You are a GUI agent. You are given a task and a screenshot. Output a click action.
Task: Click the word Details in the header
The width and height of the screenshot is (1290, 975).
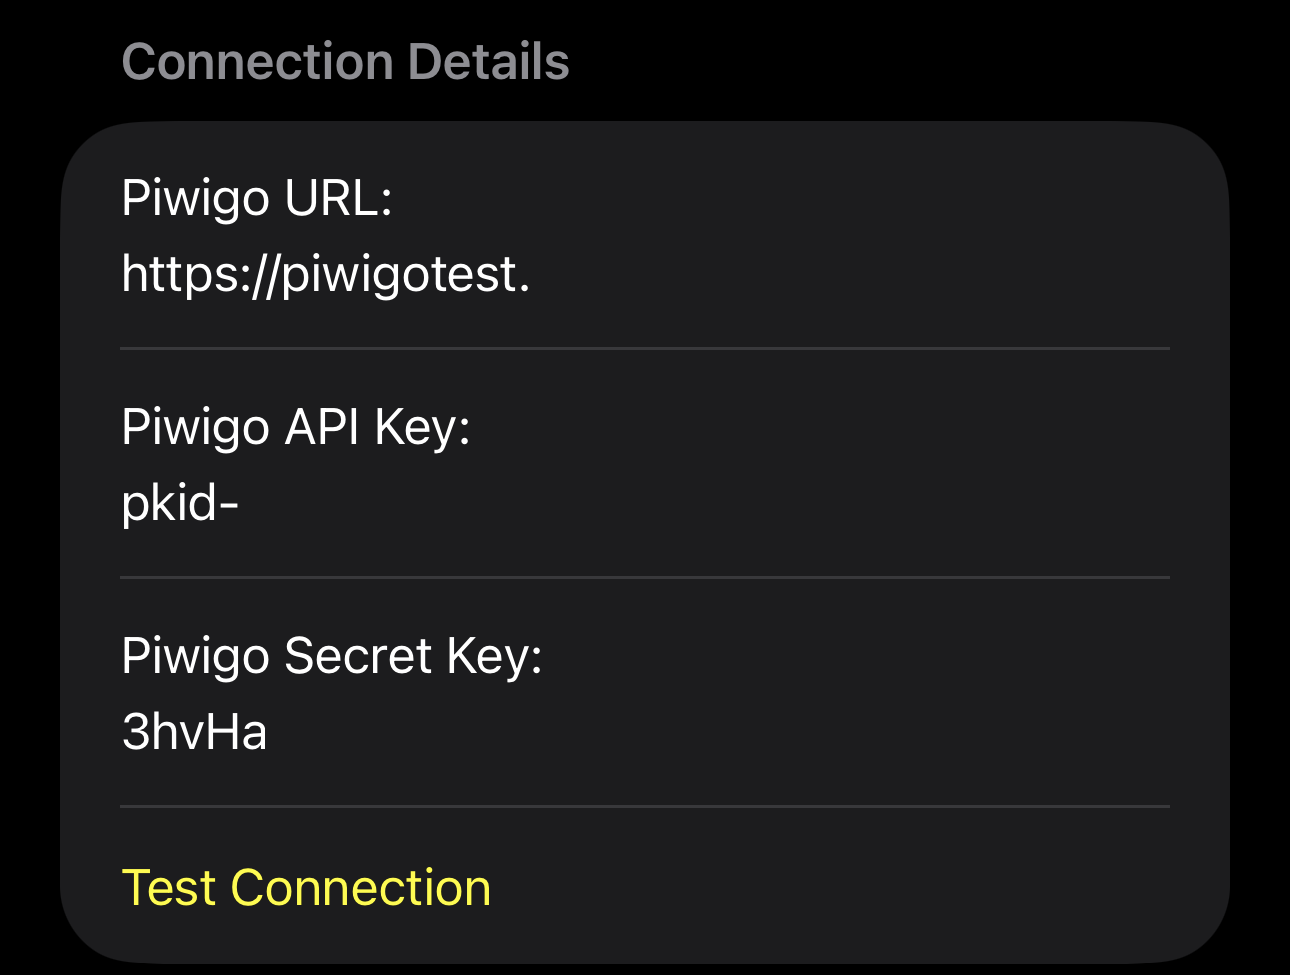pyautogui.click(x=488, y=62)
